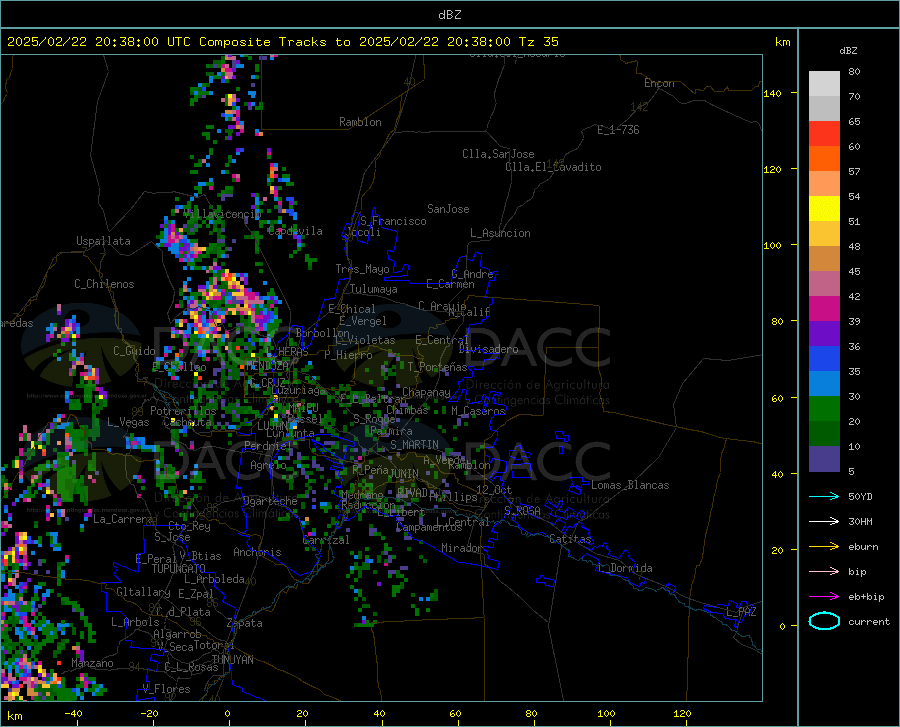900x727 pixels.
Task: Click the Mirador label on the map
Action: 462,548
